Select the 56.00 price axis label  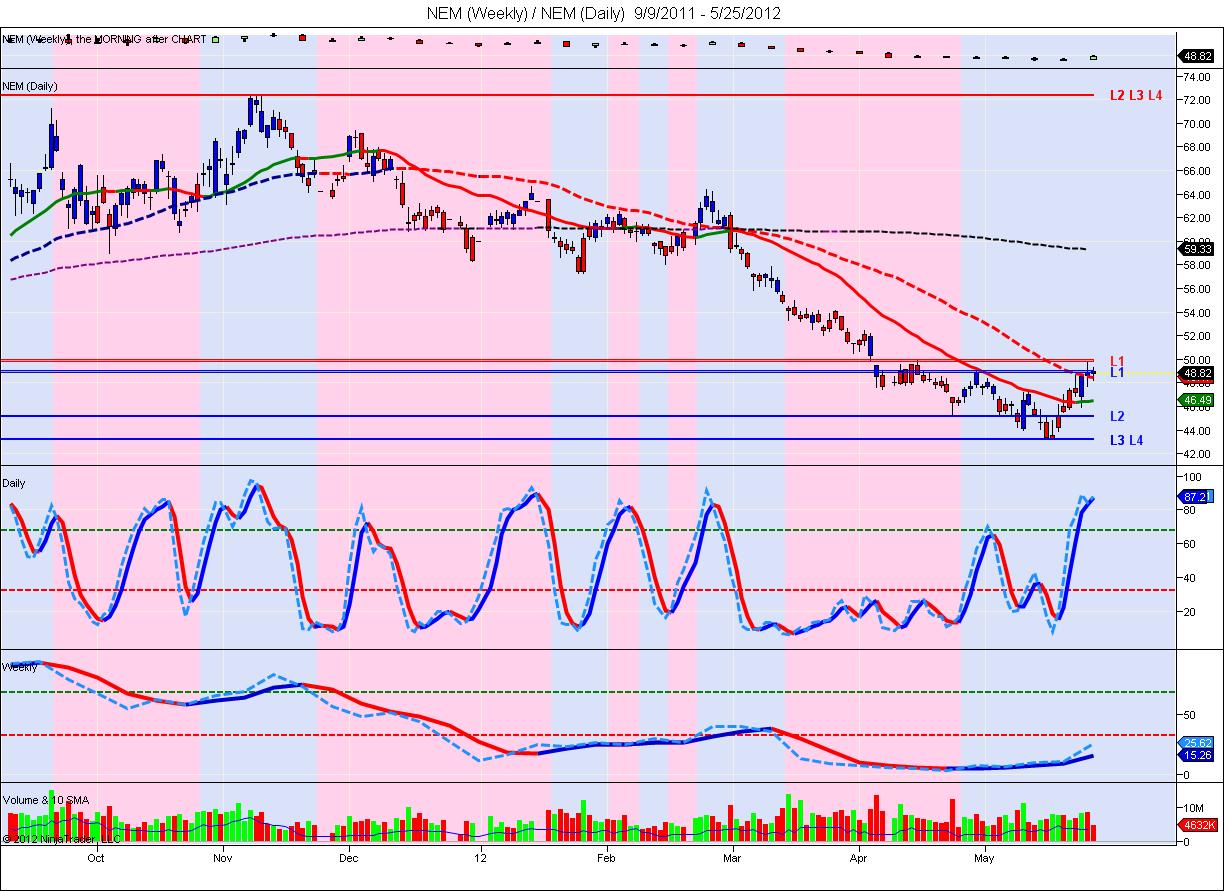click(1196, 289)
